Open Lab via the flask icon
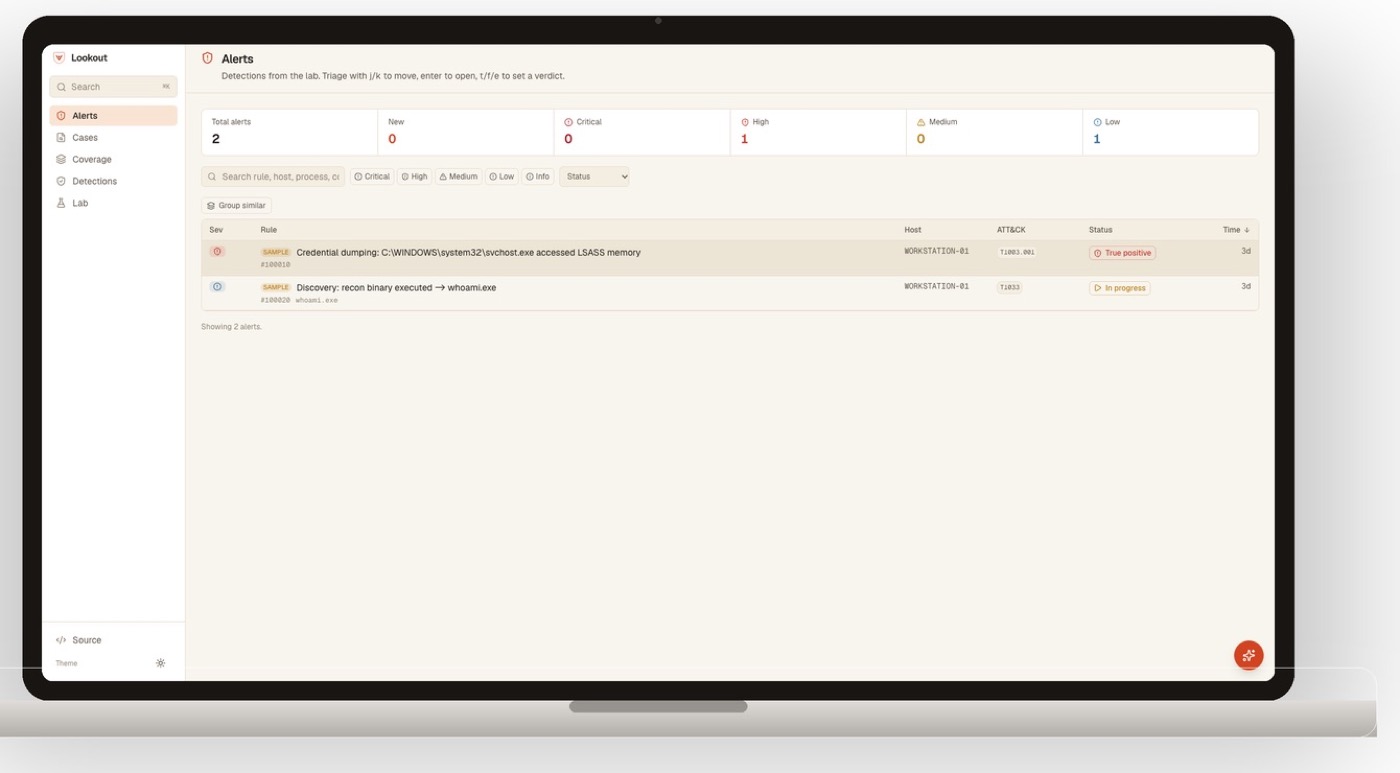The width and height of the screenshot is (1400, 773). coord(61,203)
